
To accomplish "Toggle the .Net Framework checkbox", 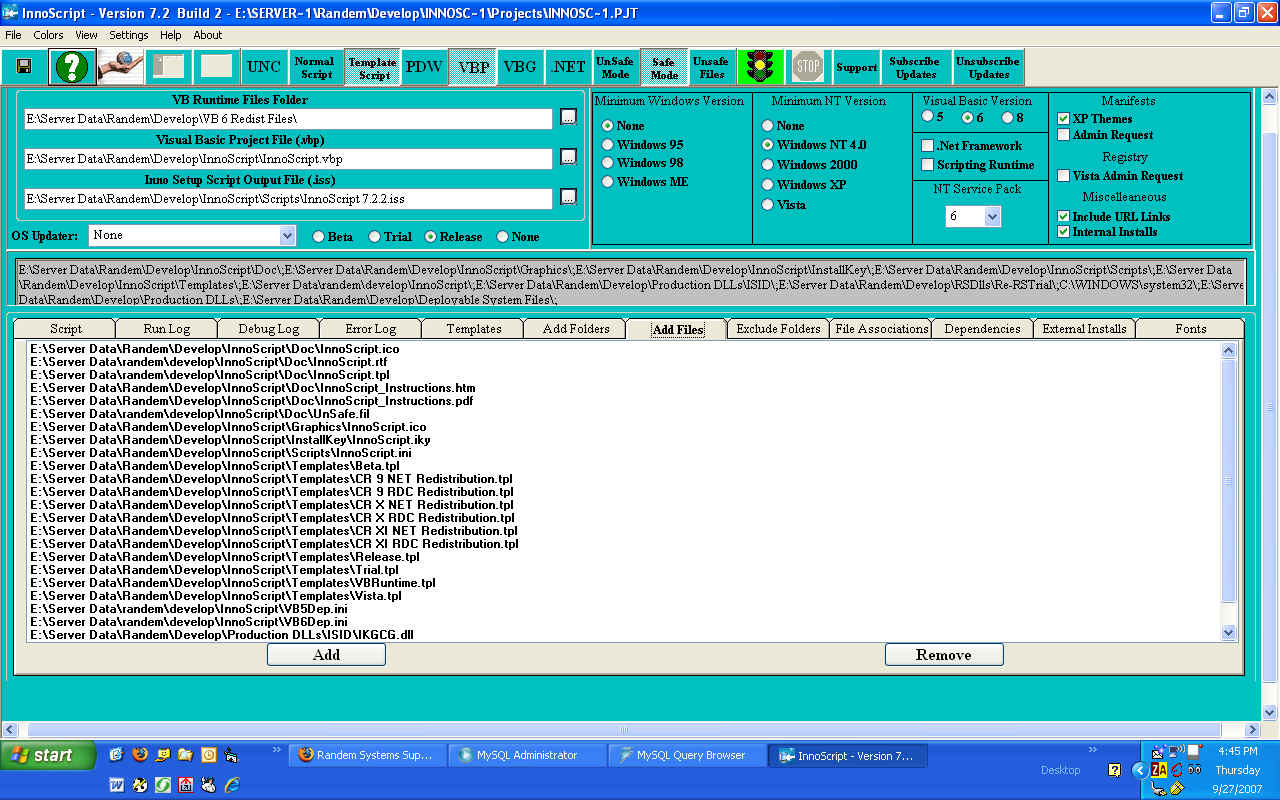I will pos(927,146).
